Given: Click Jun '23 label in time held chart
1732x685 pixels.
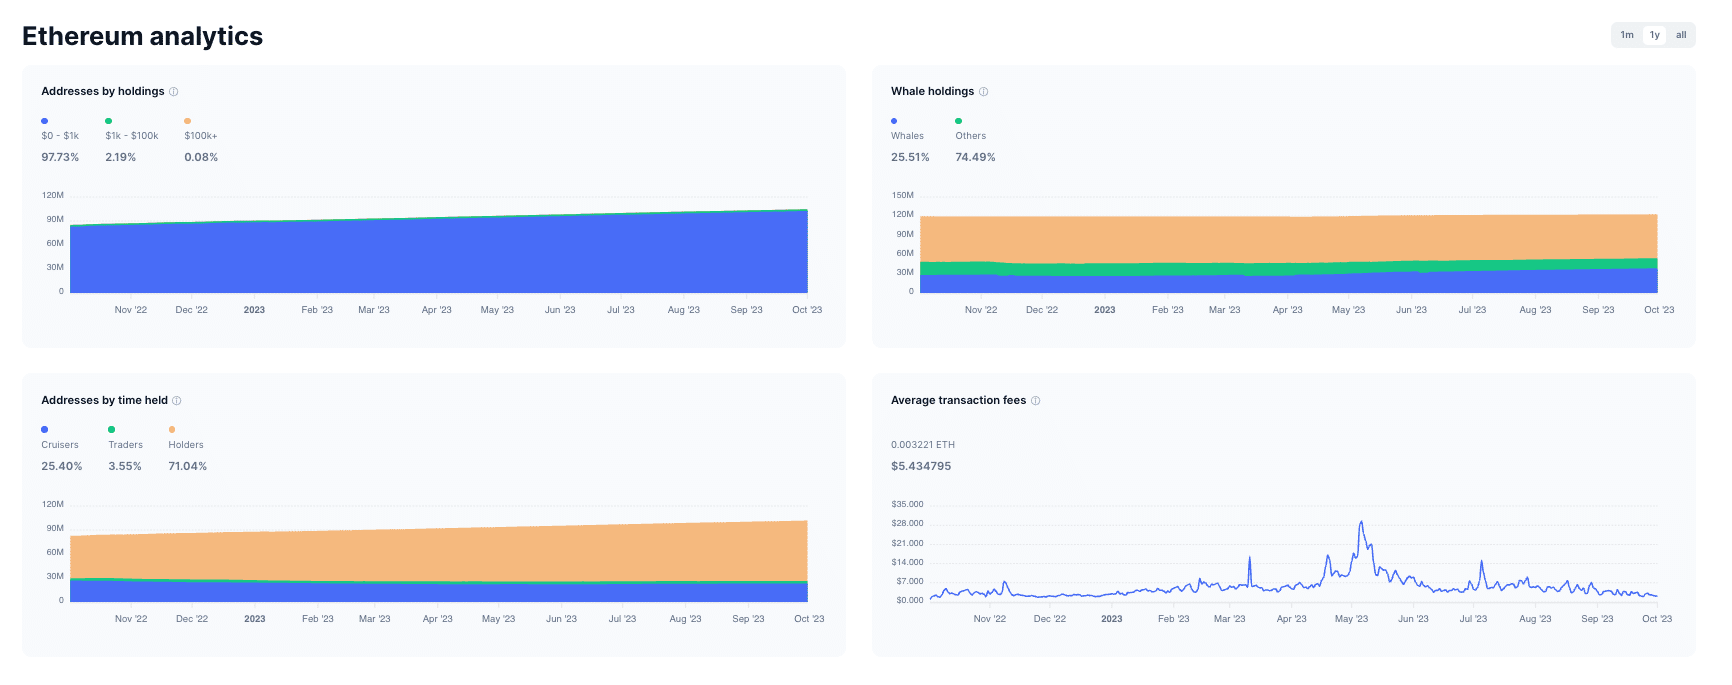Looking at the screenshot, I should coord(561,619).
